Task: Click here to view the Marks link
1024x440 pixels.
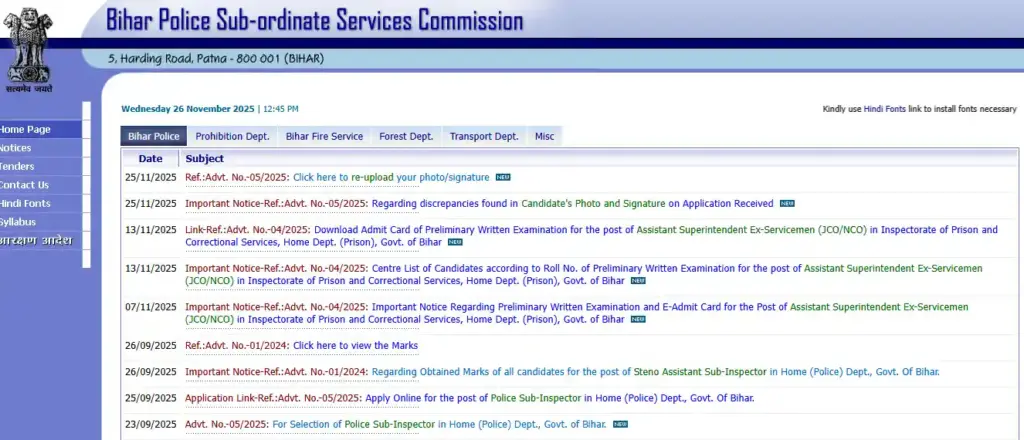Action: tap(355, 346)
